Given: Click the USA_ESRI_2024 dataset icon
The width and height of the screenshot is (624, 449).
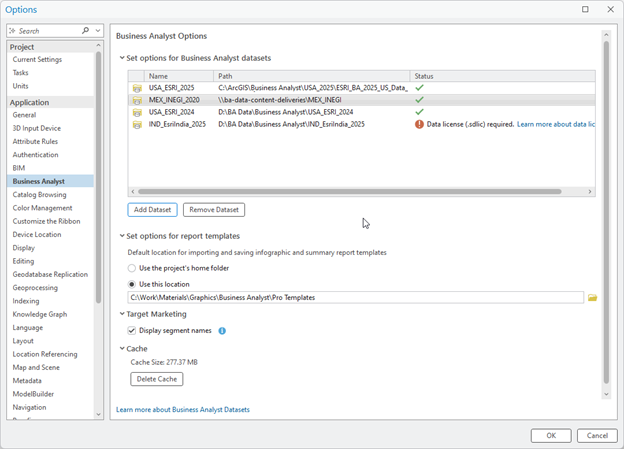Looking at the screenshot, I should (137, 112).
